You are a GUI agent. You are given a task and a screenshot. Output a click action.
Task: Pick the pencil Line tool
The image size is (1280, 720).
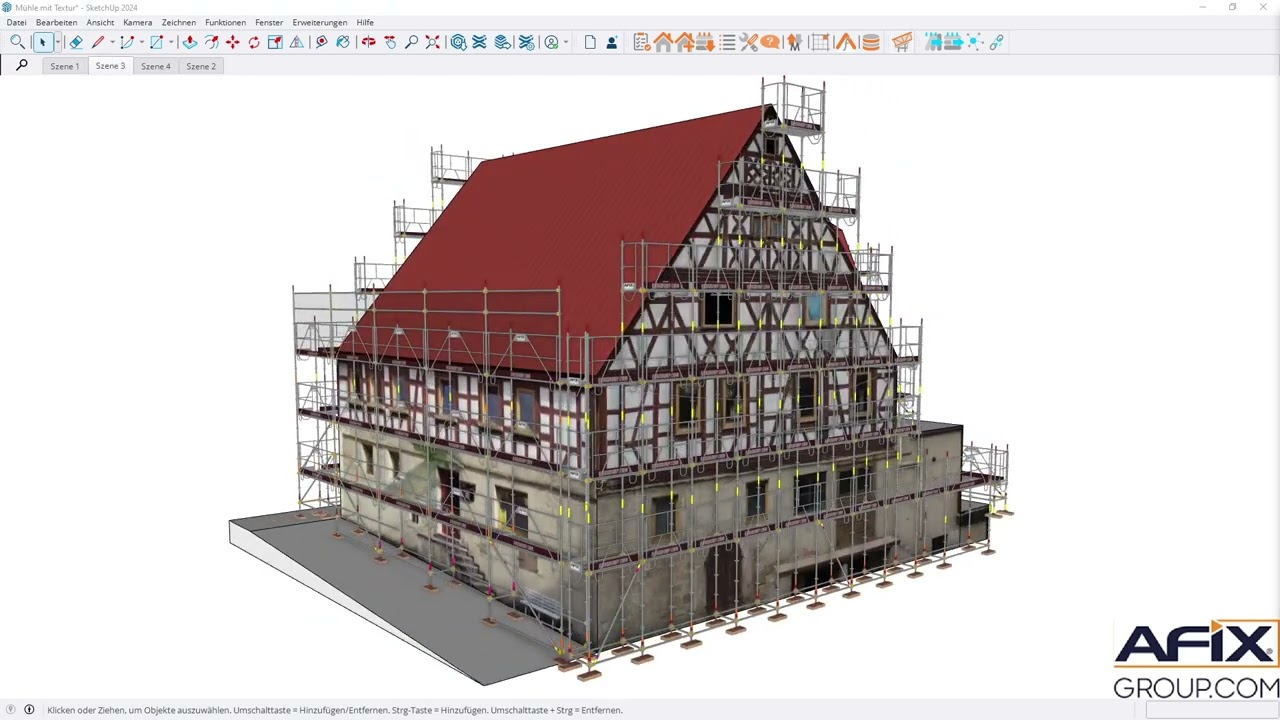click(98, 42)
